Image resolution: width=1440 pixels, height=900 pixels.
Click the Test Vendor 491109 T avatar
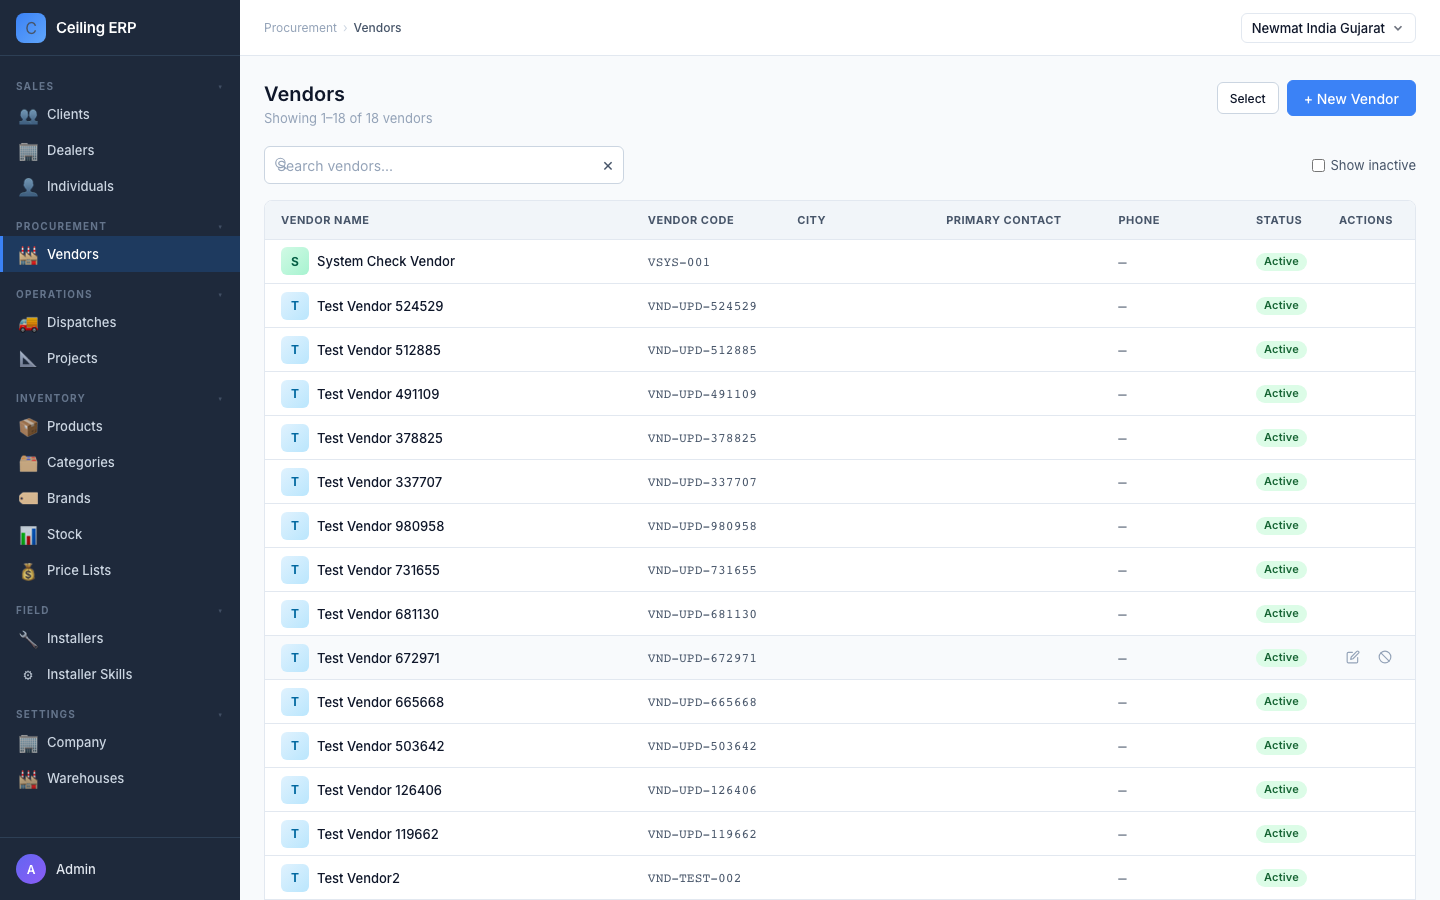point(295,394)
